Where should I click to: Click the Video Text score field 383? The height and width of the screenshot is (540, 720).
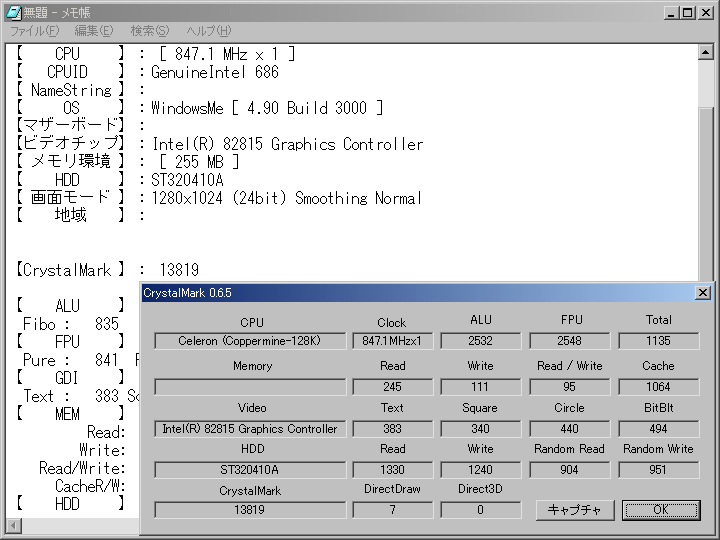tap(392, 428)
